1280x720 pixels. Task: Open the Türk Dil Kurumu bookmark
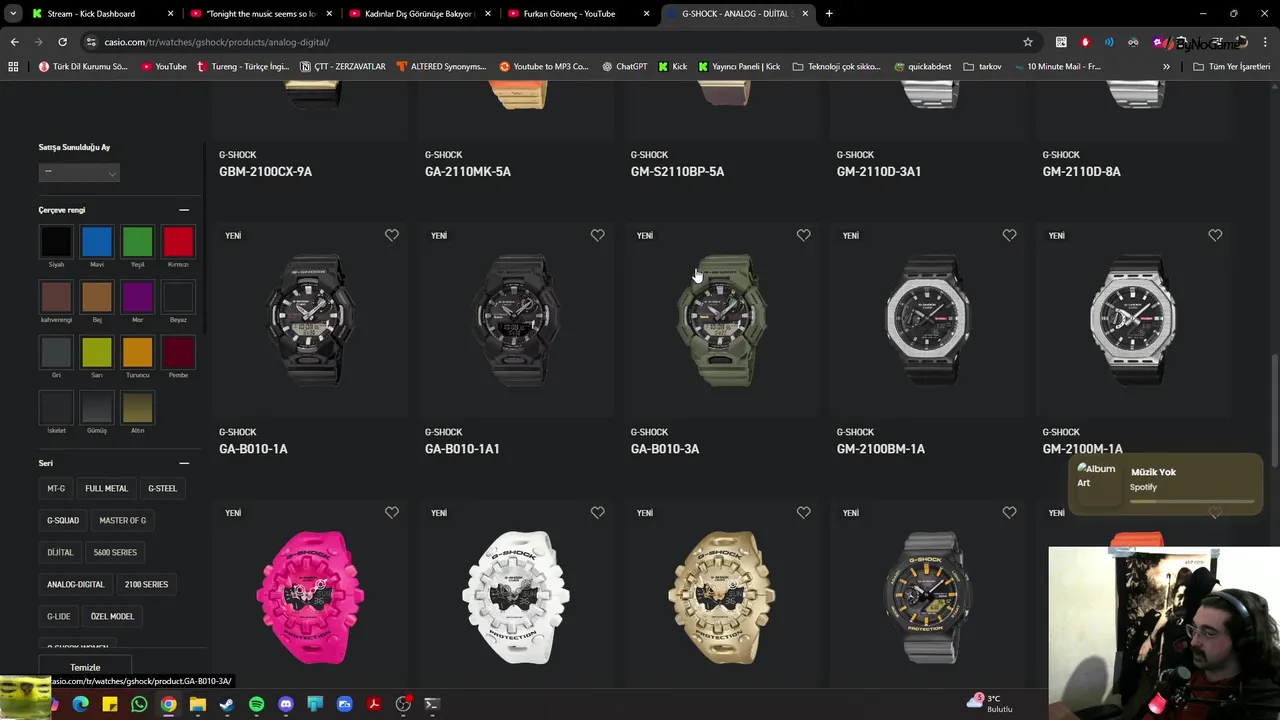pyautogui.click(x=83, y=66)
